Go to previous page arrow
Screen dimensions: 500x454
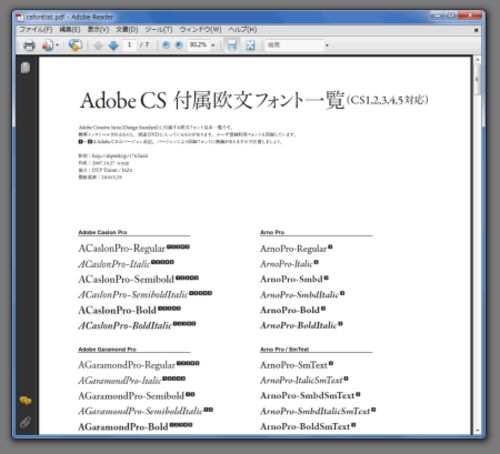click(98, 45)
